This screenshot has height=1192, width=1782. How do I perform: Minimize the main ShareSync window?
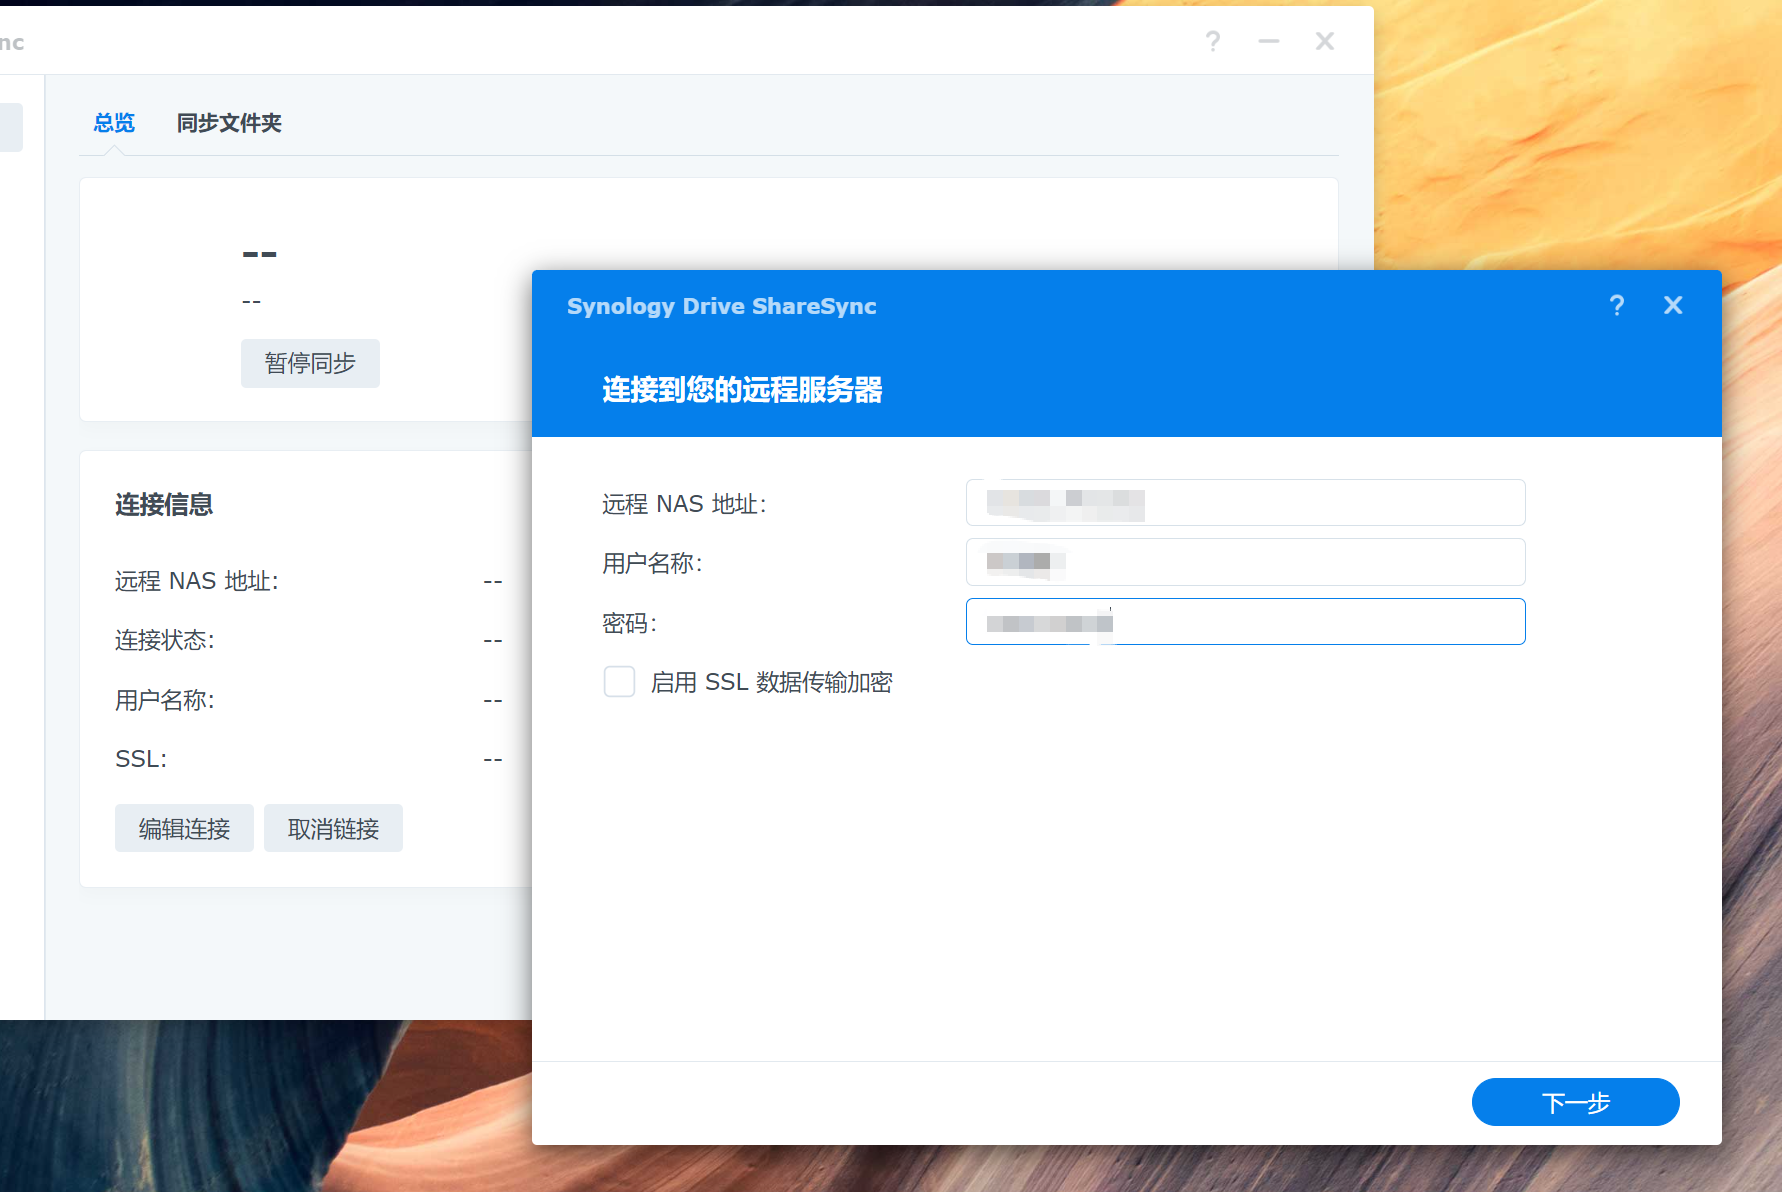click(1268, 42)
